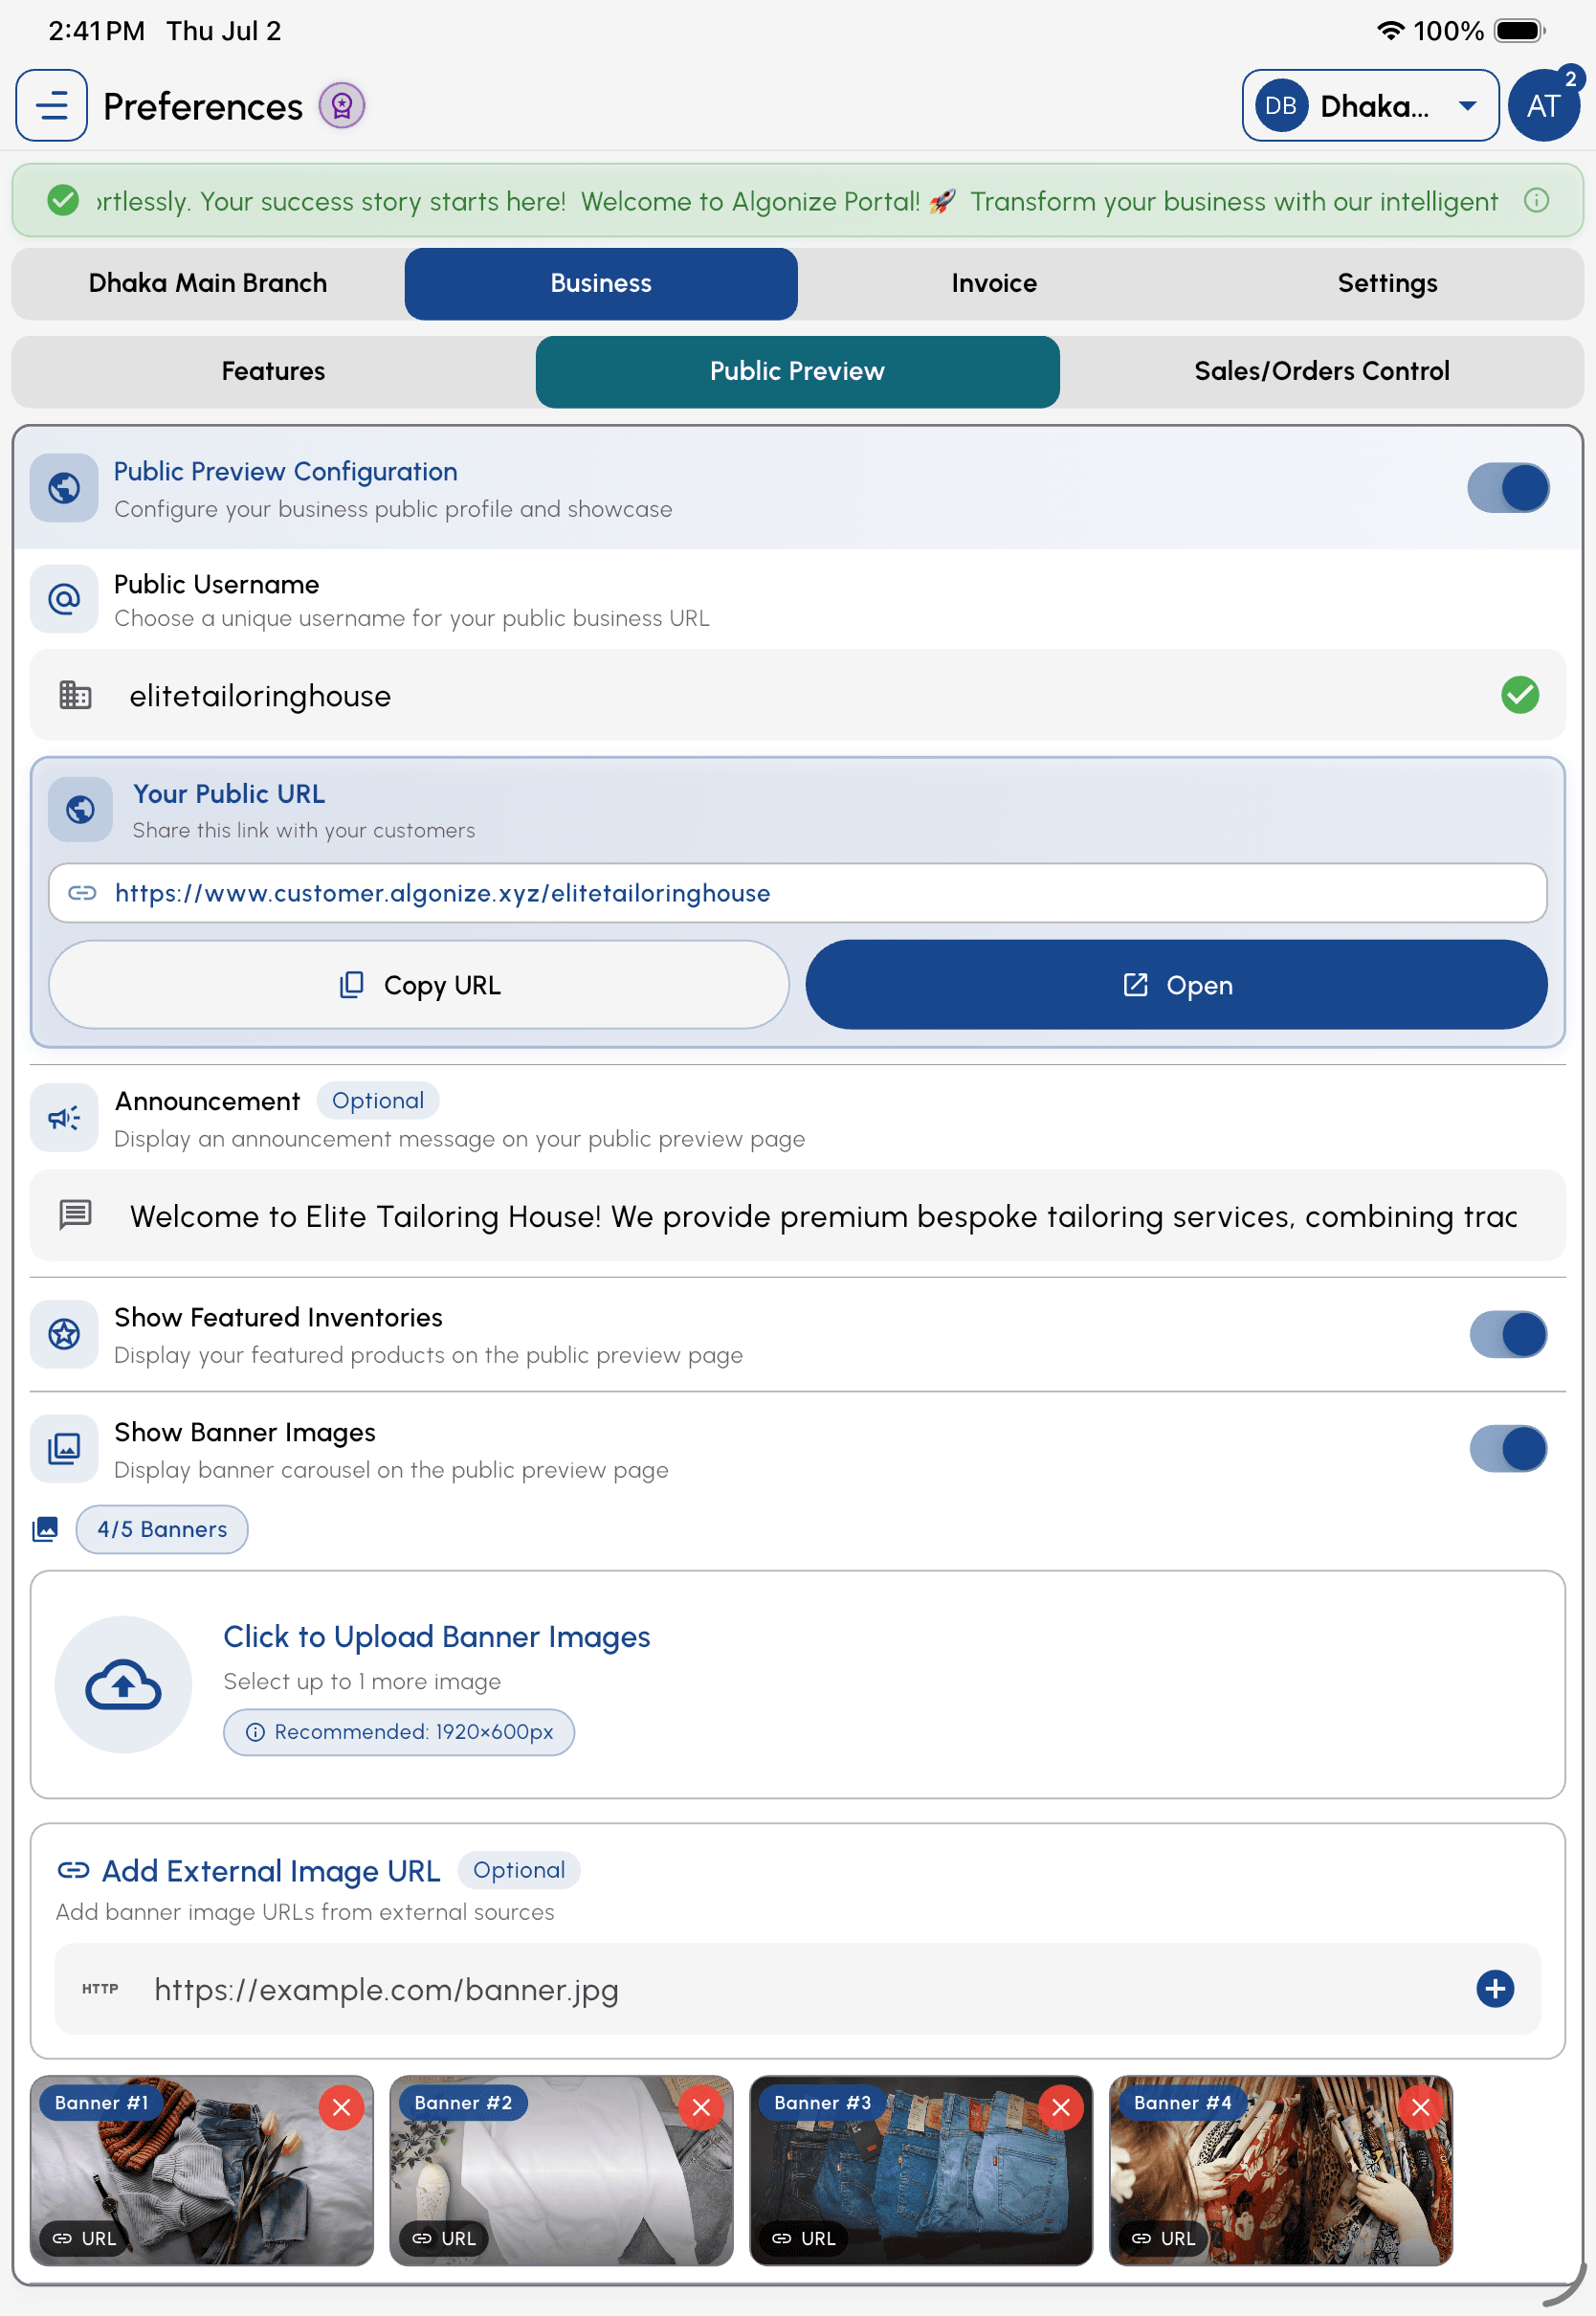
Task: Click the star icon beside Show Featured Inventories
Action: [64, 1334]
